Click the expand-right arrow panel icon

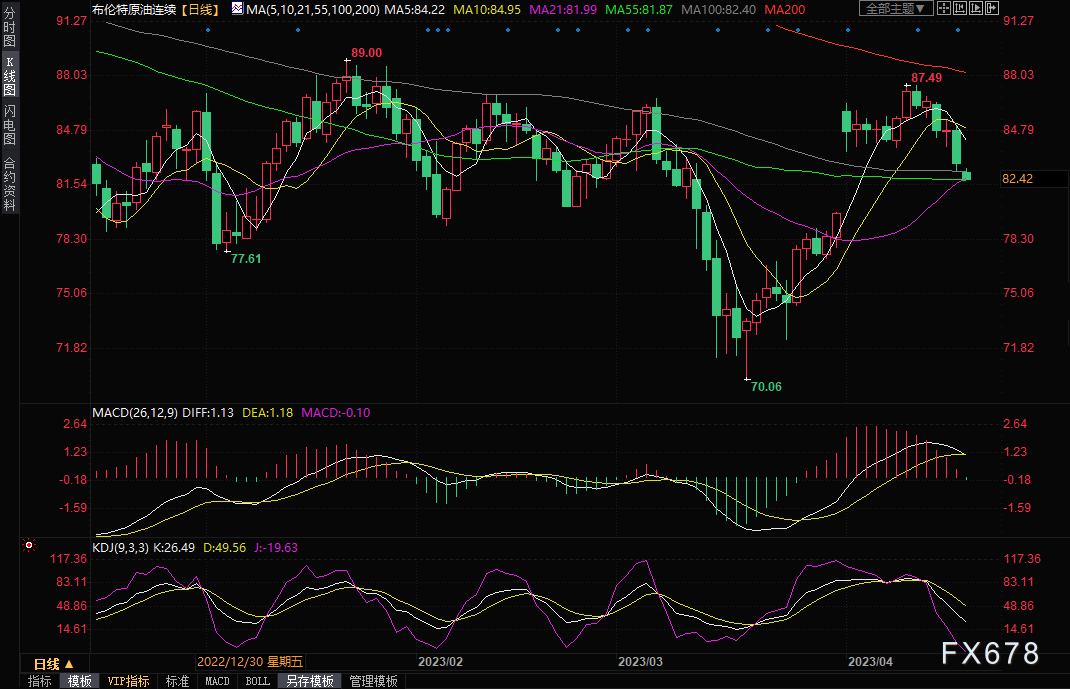(x=992, y=8)
